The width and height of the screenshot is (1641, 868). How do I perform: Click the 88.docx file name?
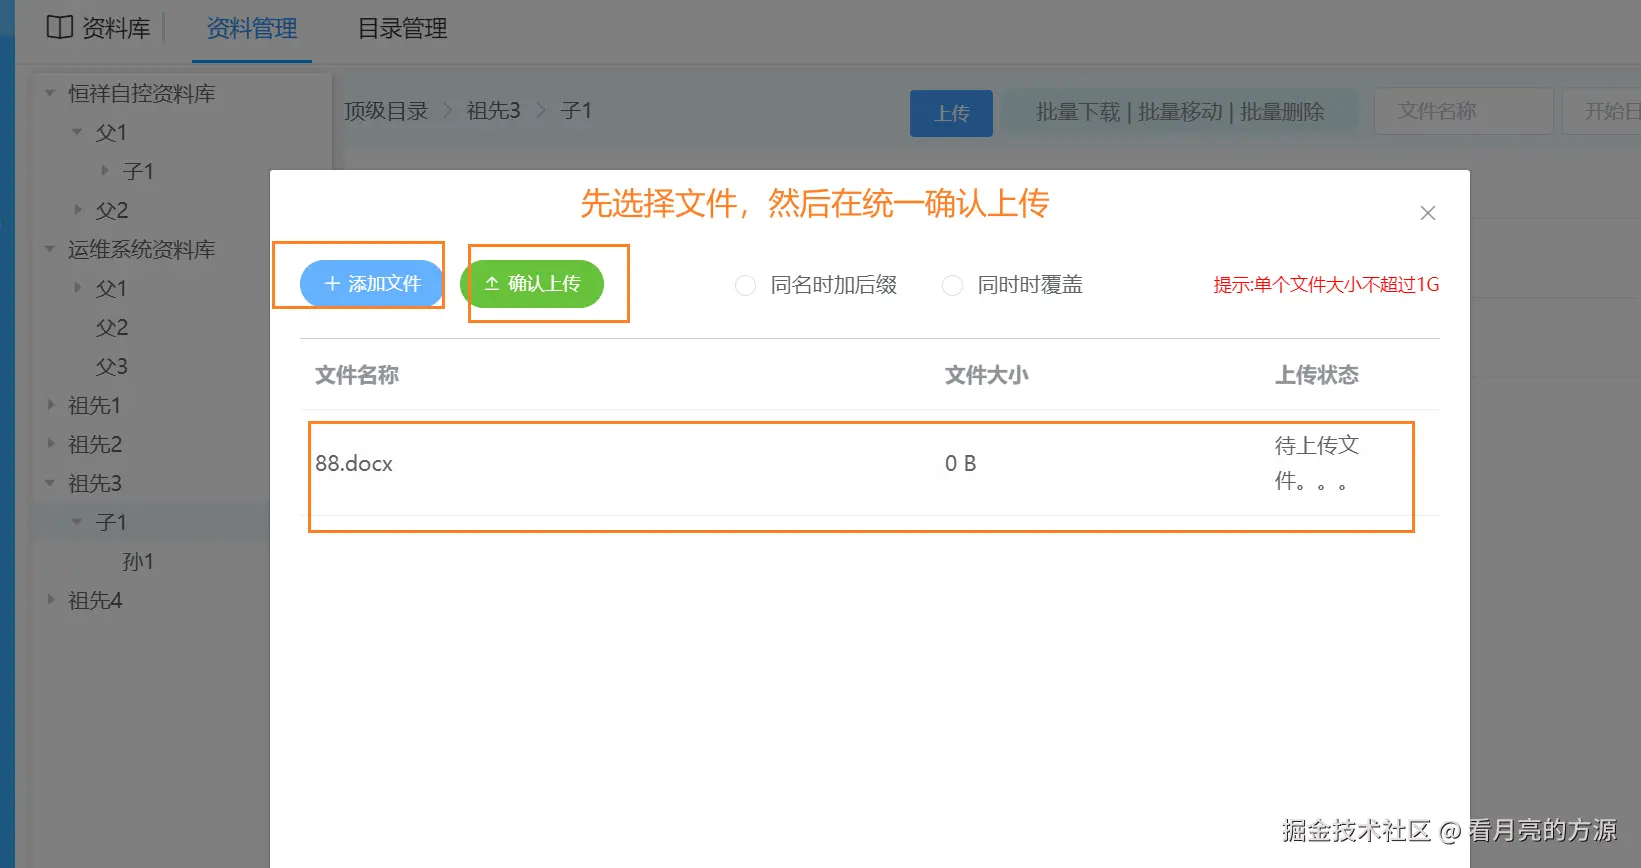tap(354, 464)
